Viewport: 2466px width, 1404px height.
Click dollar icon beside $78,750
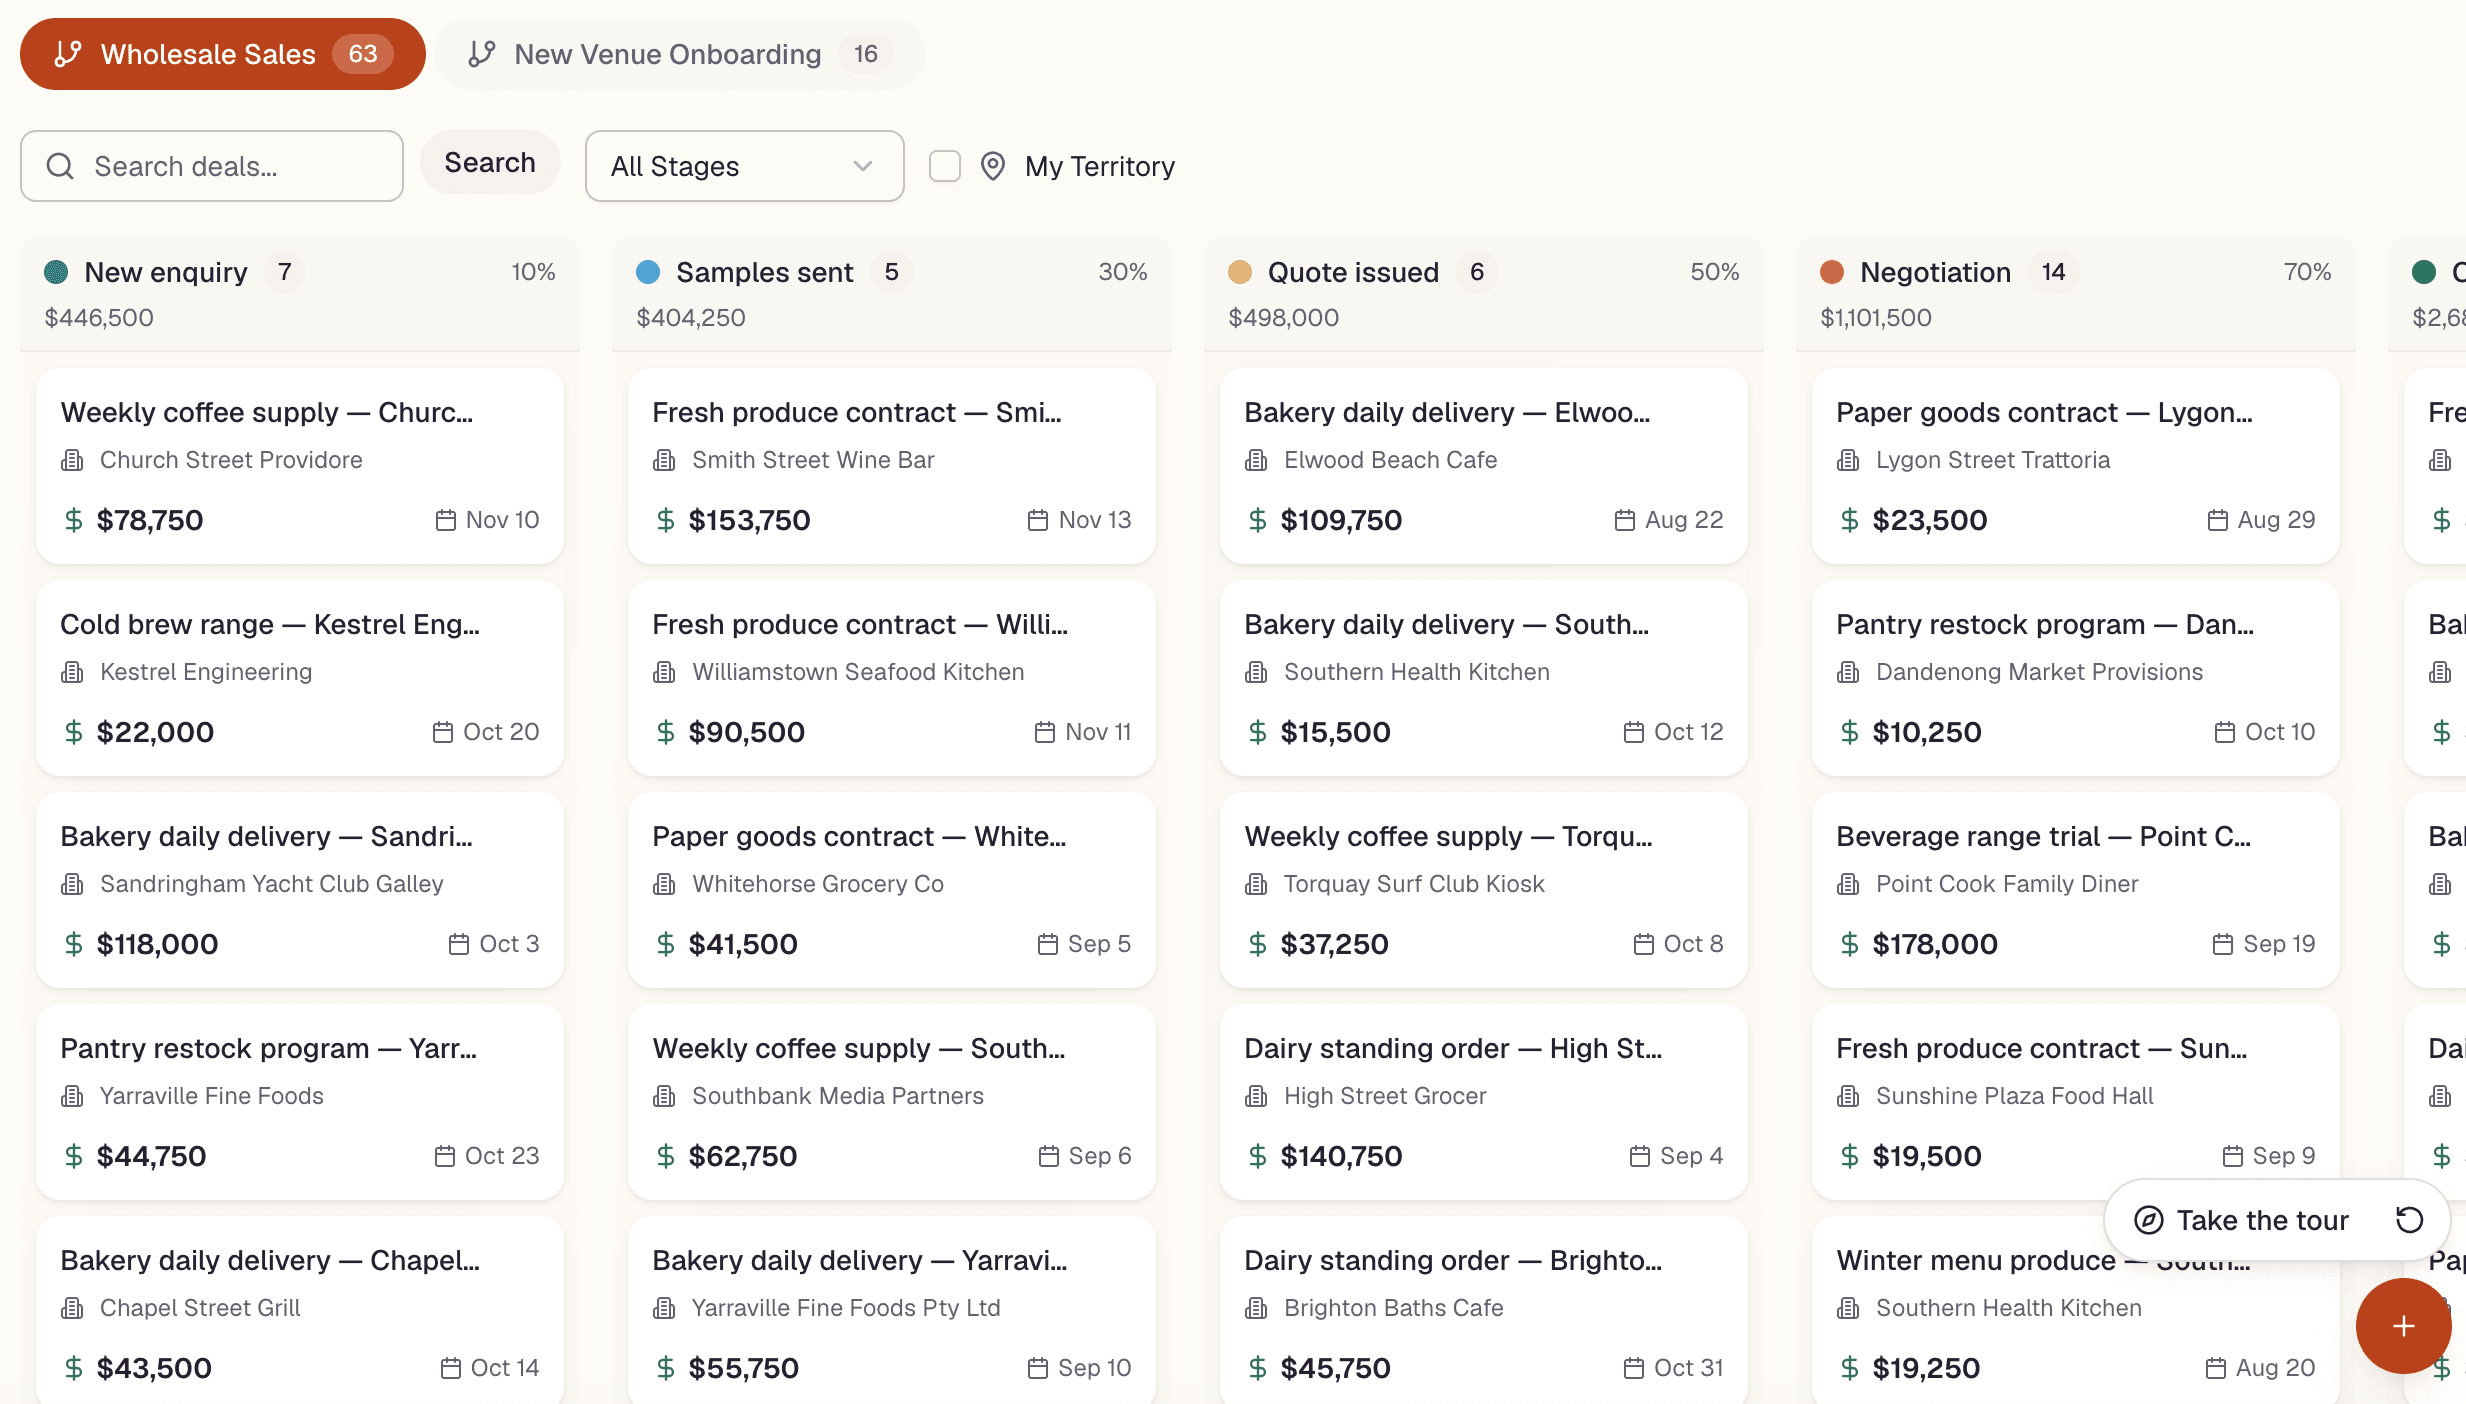[73, 520]
